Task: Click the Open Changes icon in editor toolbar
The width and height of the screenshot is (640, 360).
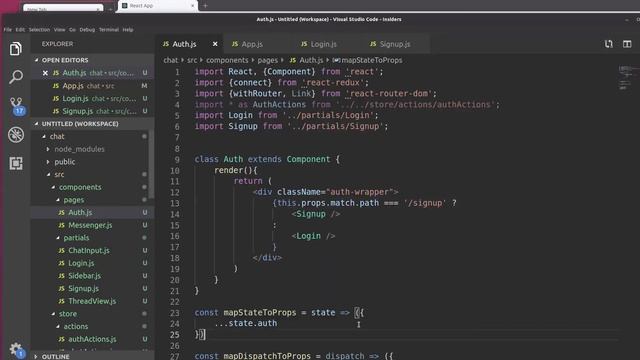Action: 609,44
